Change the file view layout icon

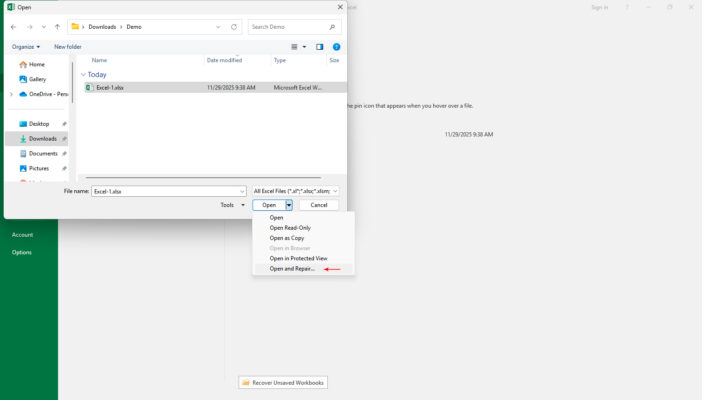[x=294, y=47]
